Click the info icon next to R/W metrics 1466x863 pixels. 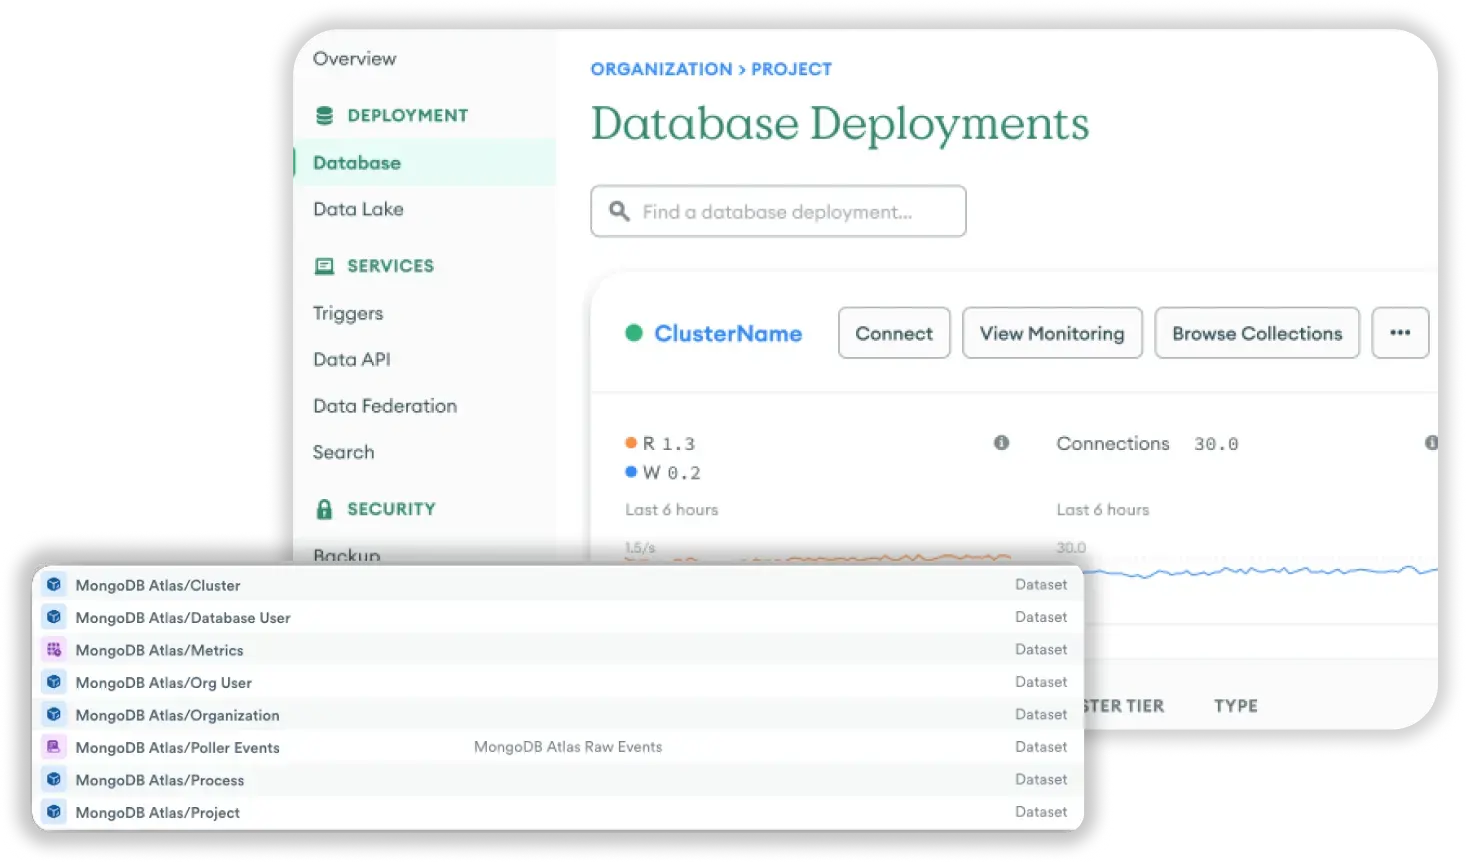tap(1001, 443)
